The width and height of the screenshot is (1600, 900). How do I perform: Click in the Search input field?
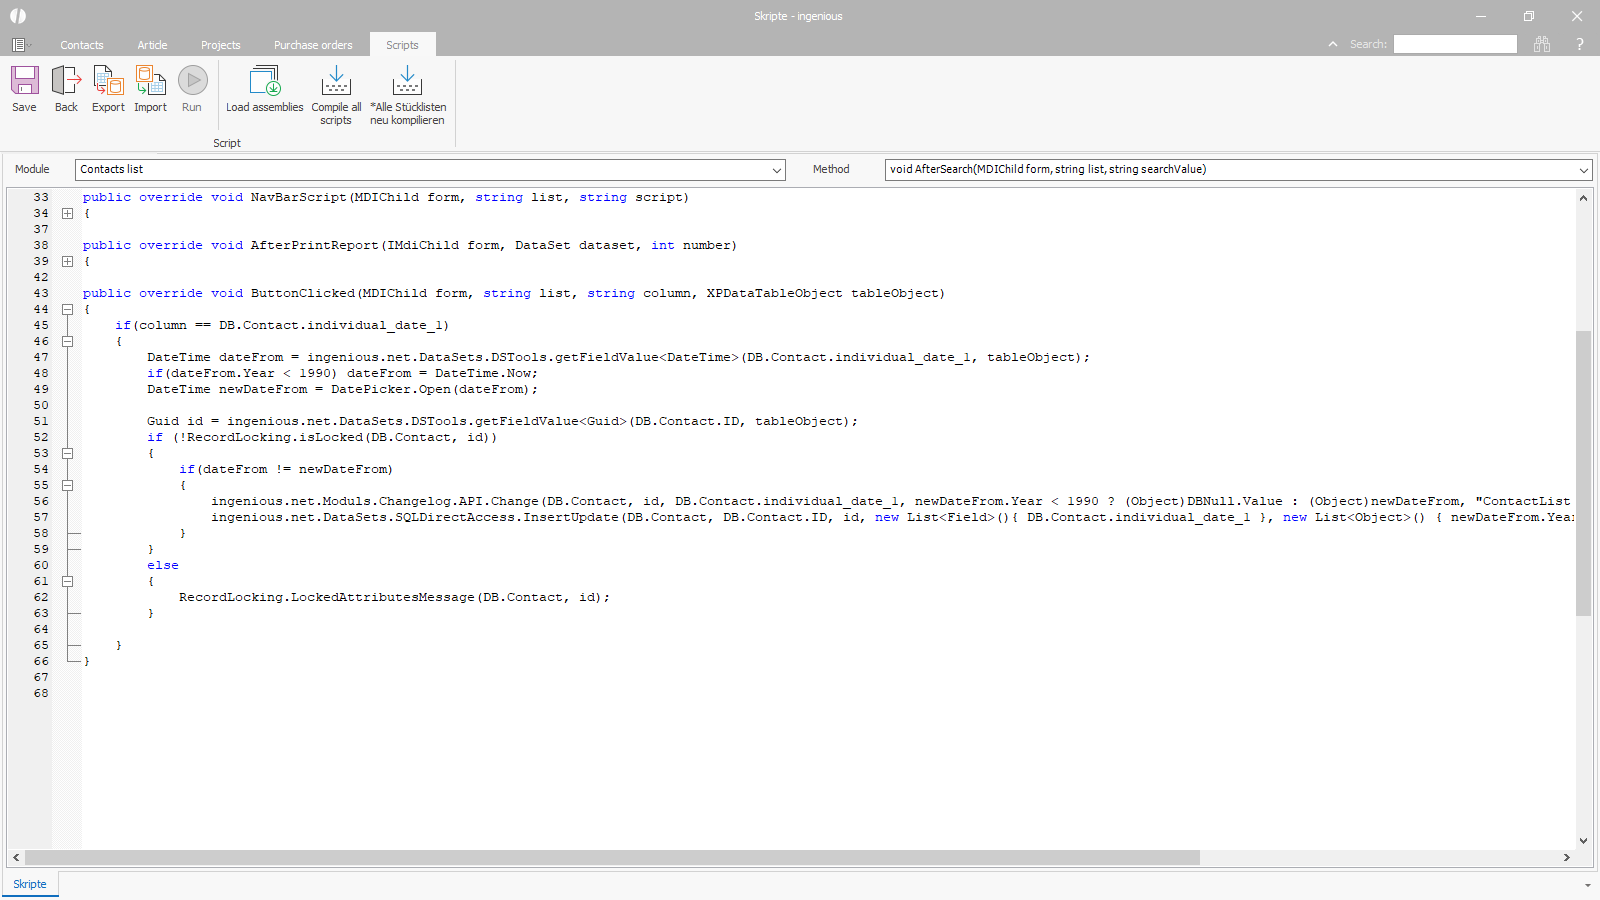[x=1454, y=44]
